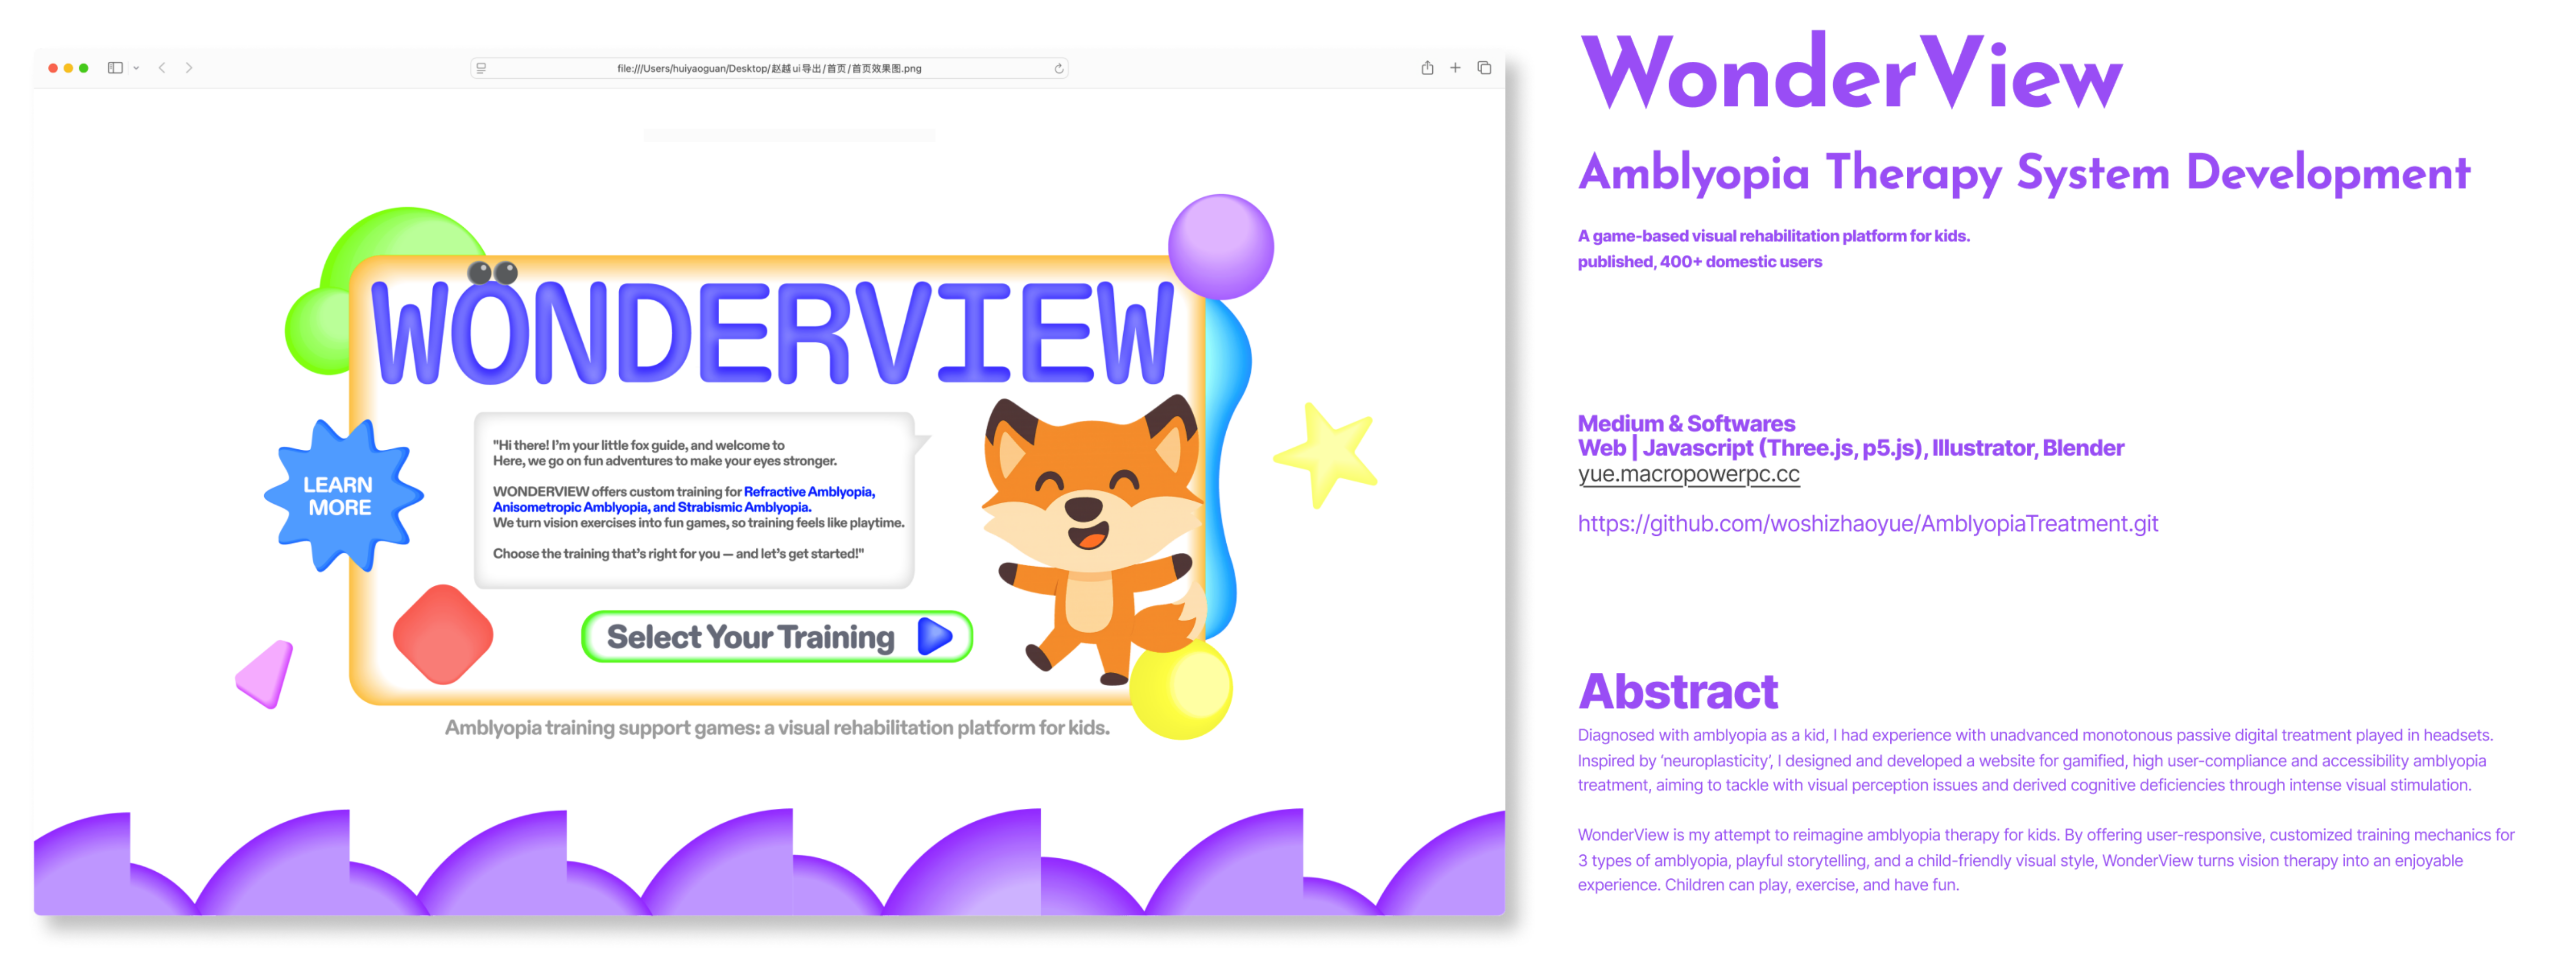Open the sidebar tab group dropdown arrow
Viewport: 2576px width, 966px height.
tap(136, 68)
